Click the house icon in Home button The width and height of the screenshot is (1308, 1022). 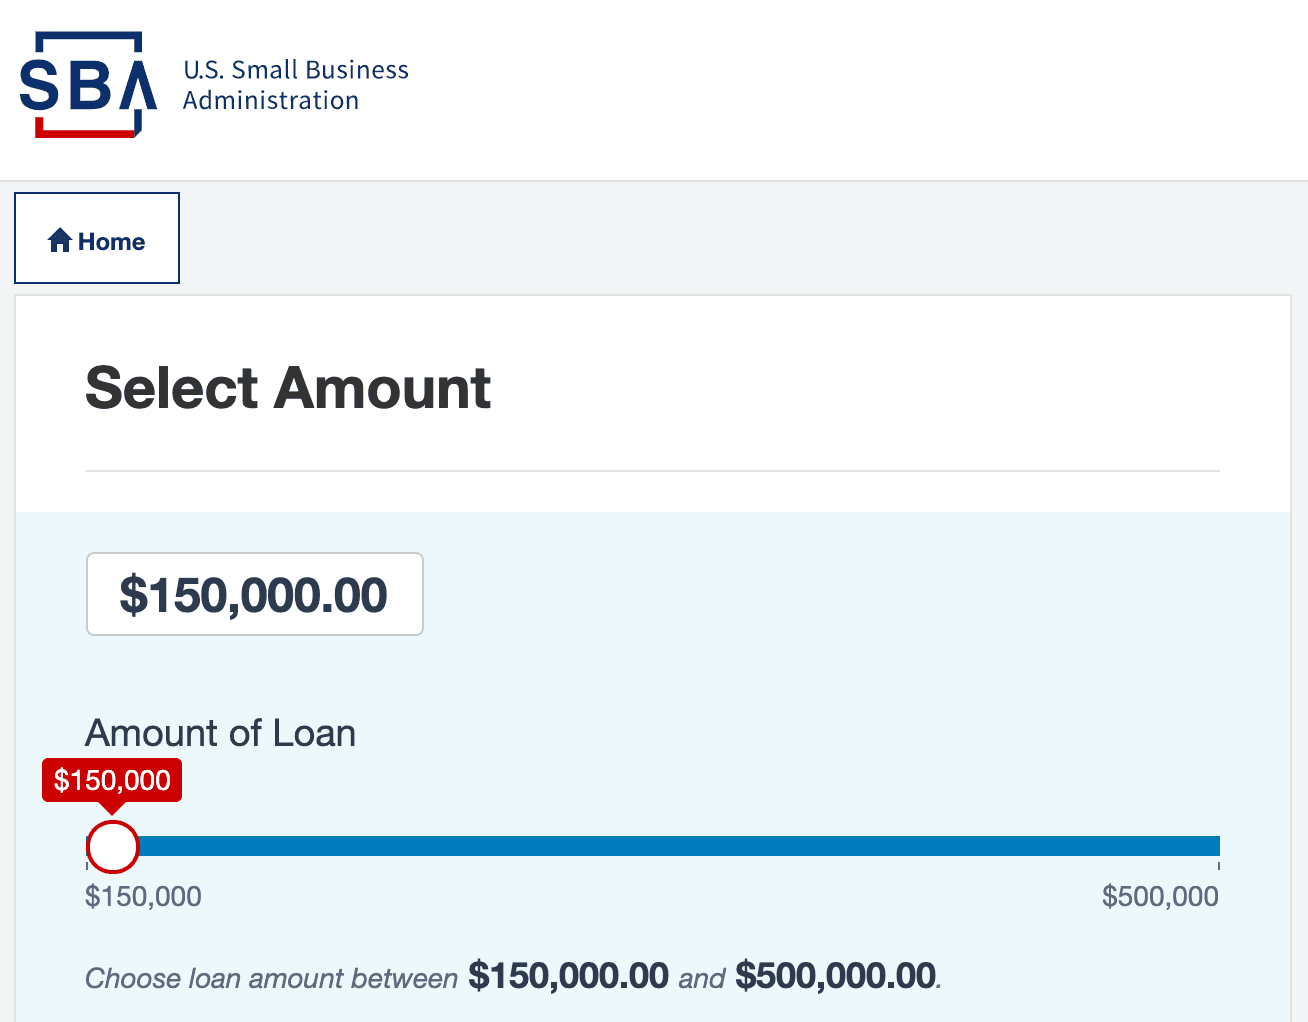(60, 241)
